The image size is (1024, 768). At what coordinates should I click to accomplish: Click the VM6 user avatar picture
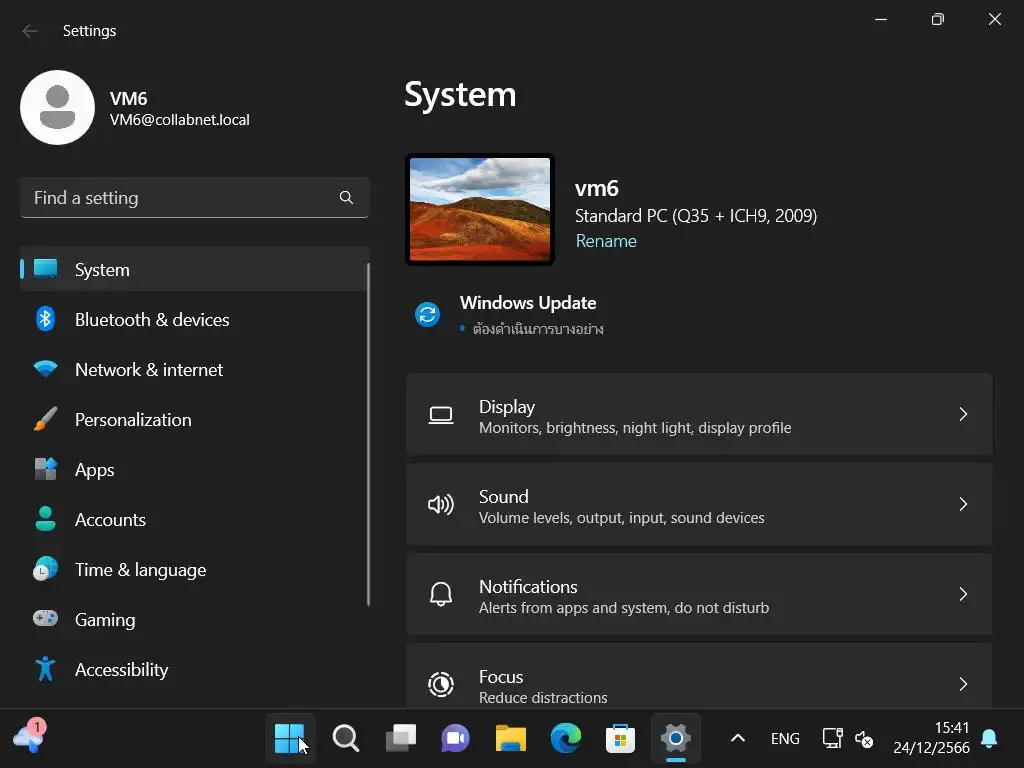tap(57, 108)
